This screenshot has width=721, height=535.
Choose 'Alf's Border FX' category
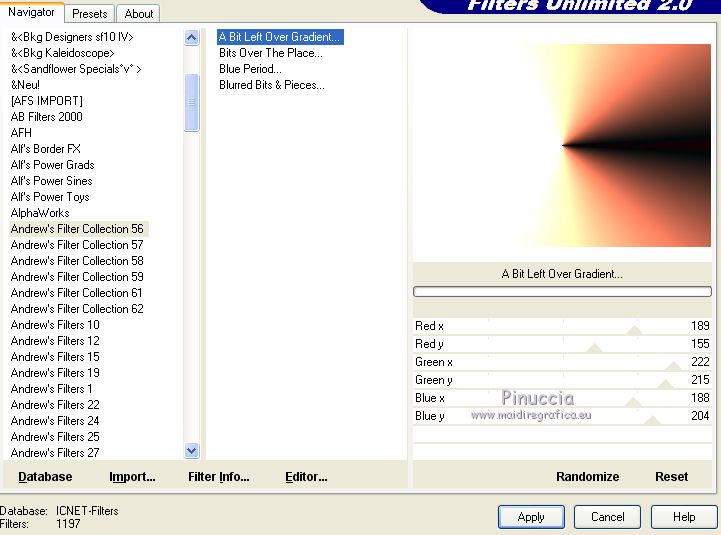tap(46, 149)
